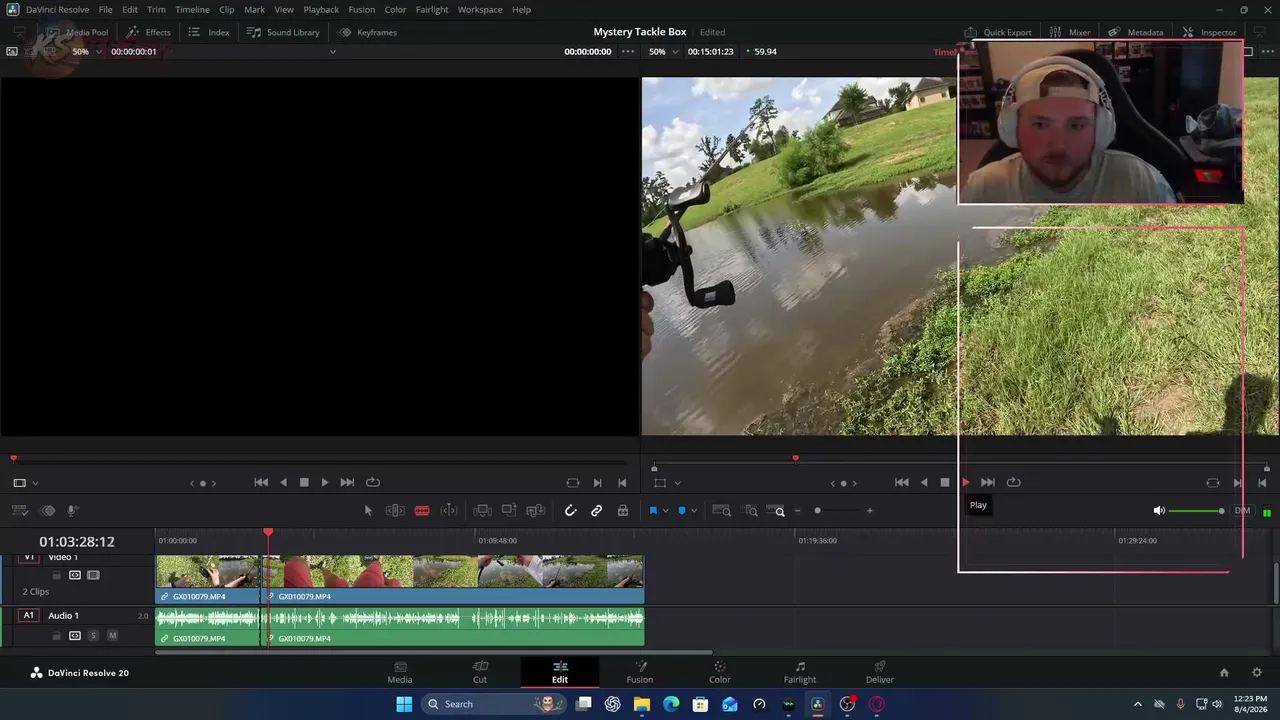This screenshot has width=1280, height=720.
Task: Open the Fusion page
Action: 640,672
